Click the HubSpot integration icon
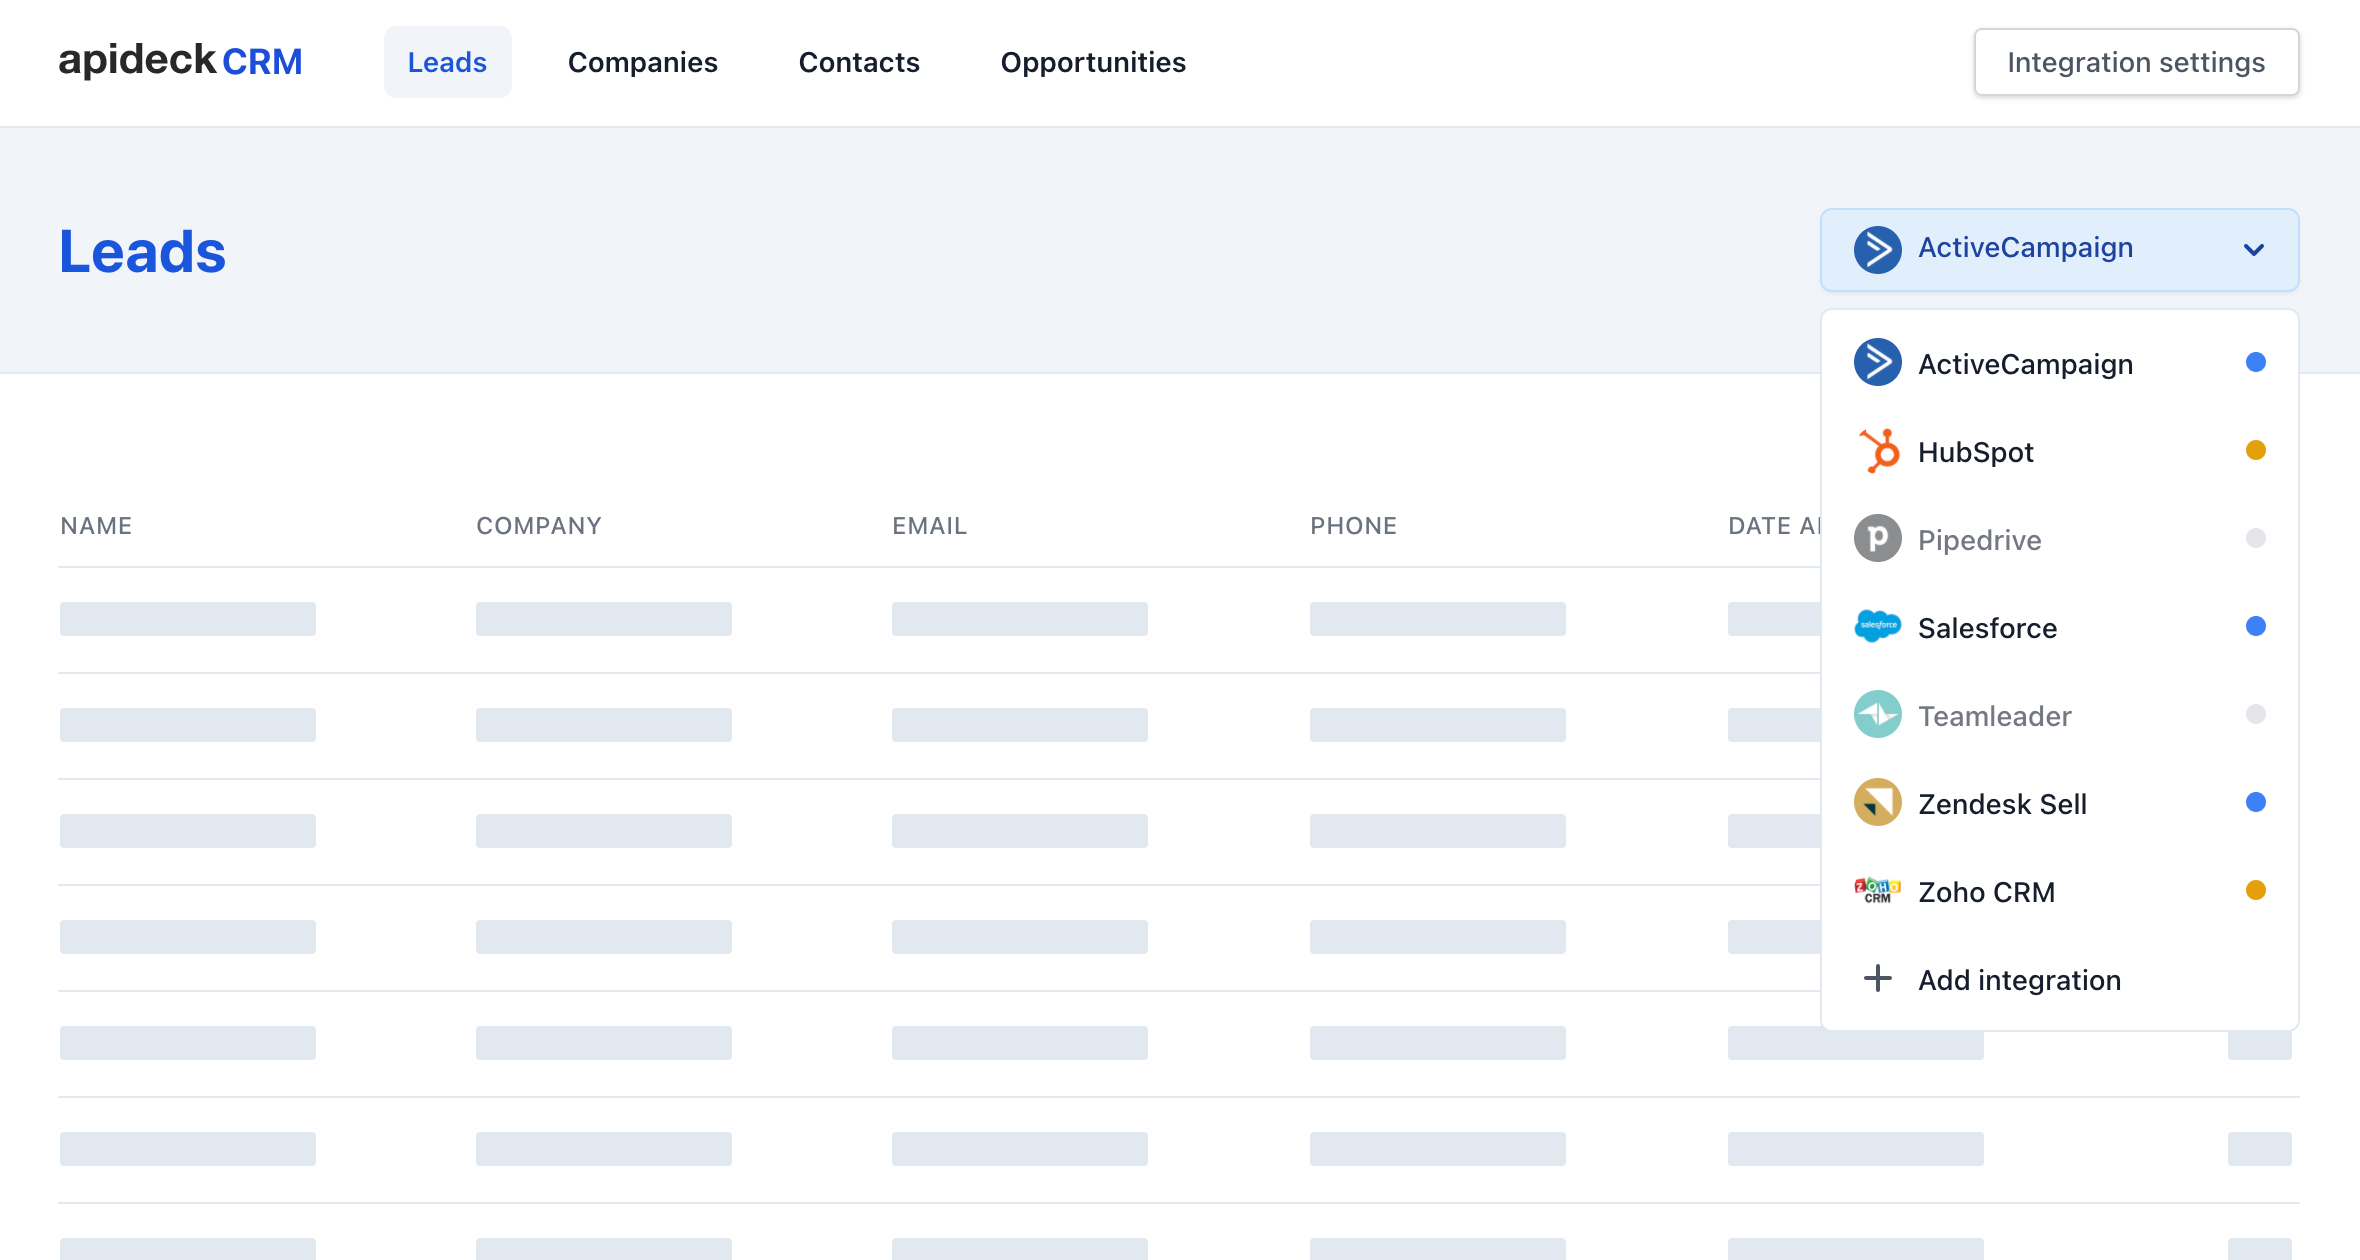The width and height of the screenshot is (2360, 1260). [x=1875, y=451]
